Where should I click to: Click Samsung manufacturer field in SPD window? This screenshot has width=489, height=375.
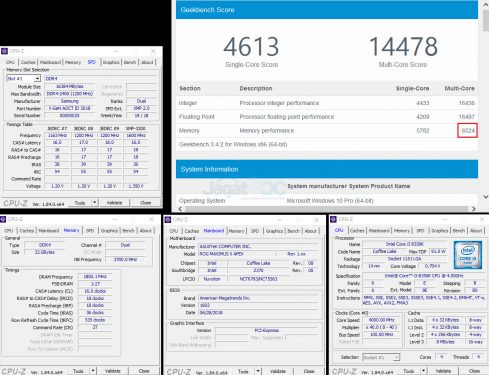click(x=70, y=101)
